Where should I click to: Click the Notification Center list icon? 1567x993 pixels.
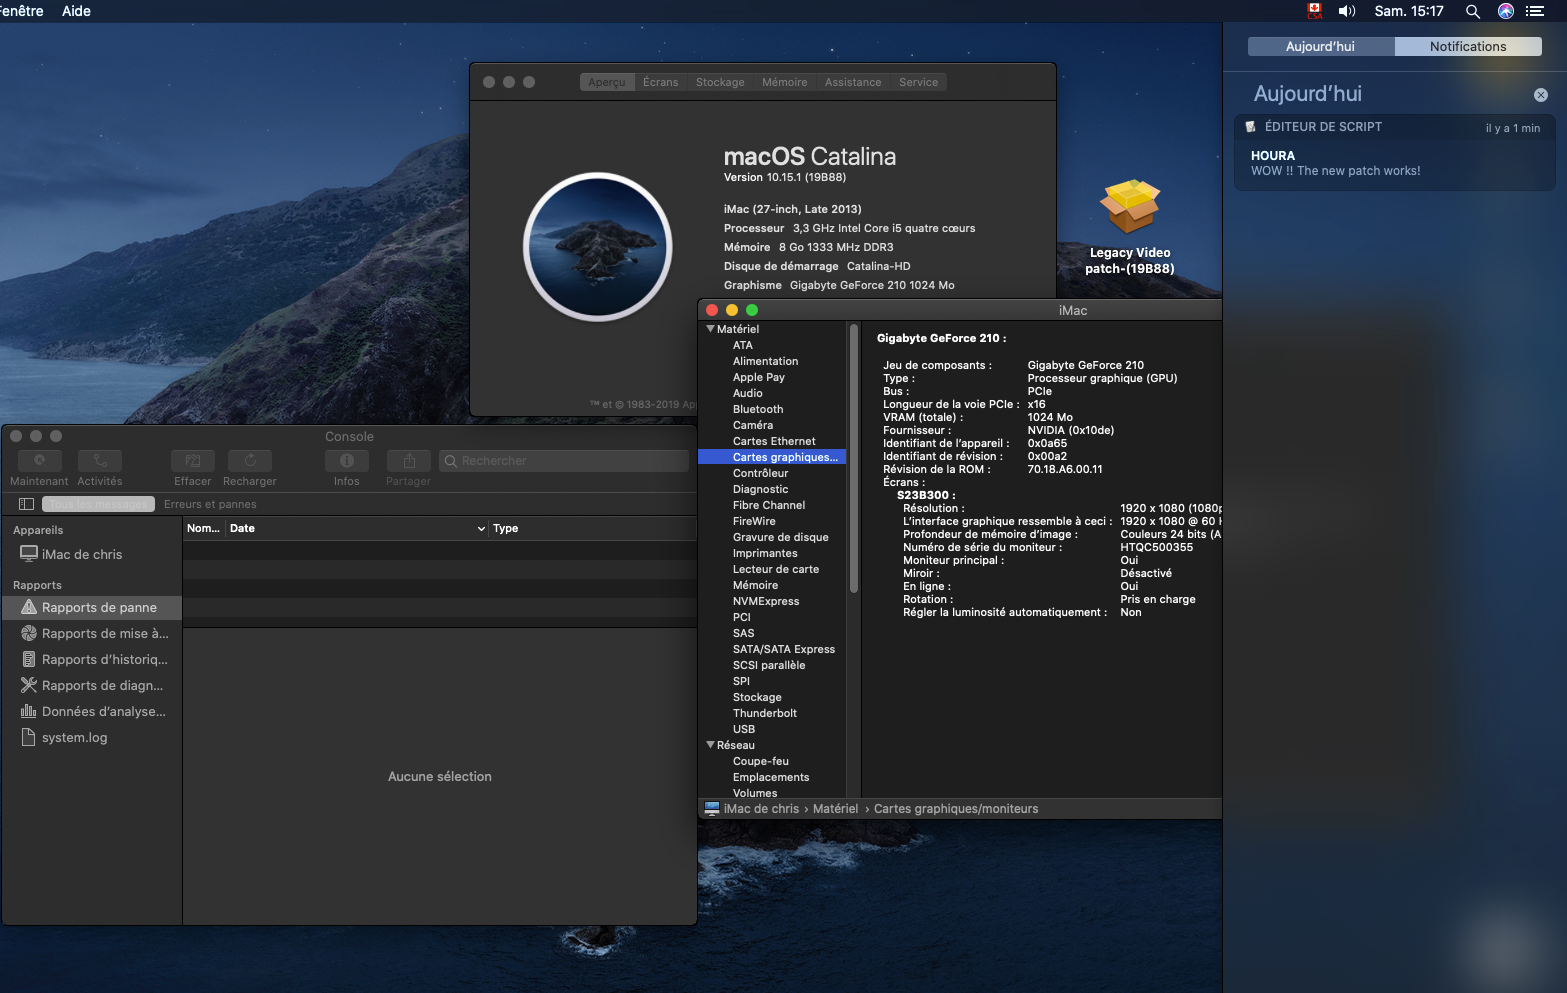coord(1535,11)
